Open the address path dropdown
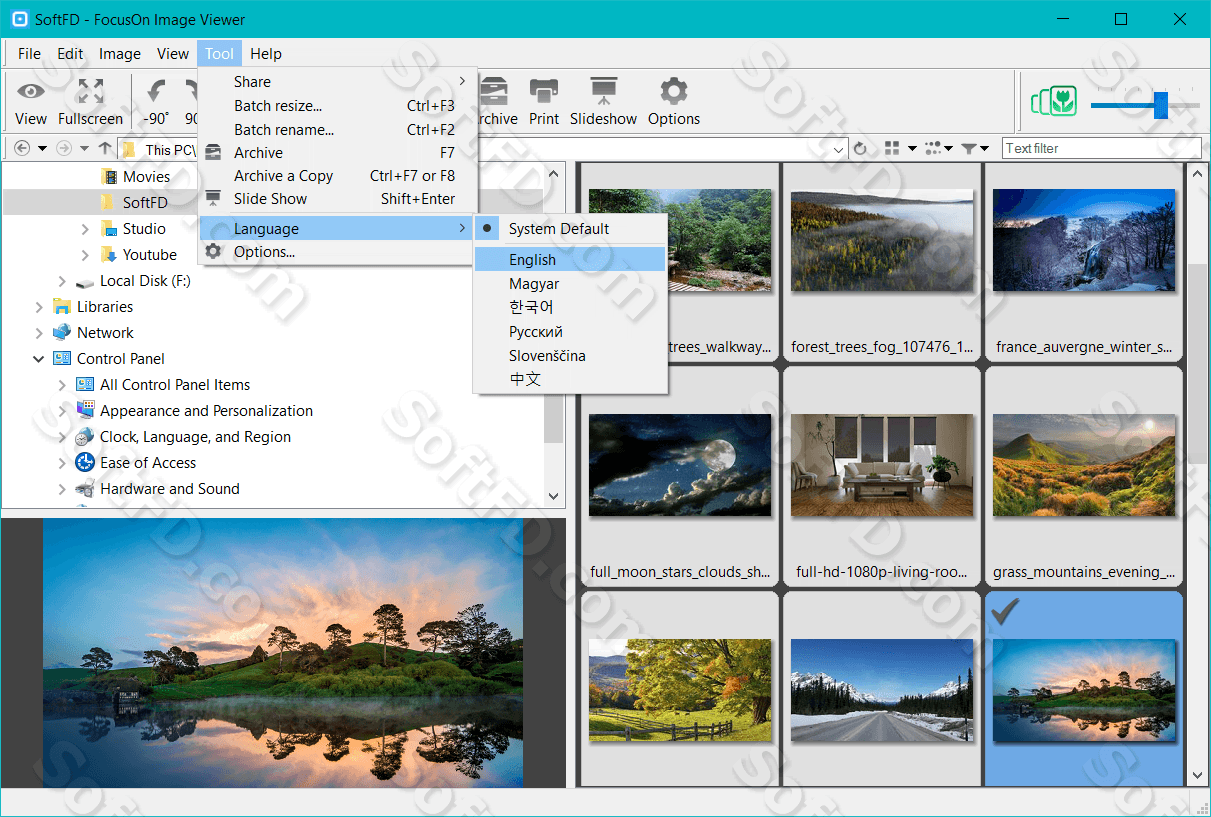1211x817 pixels. point(839,148)
